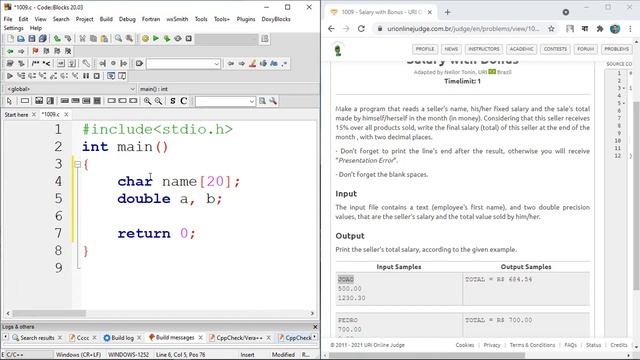640x360 pixels.
Task: Click the browser horizontal scrollbar thumb
Action: (x=427, y=356)
